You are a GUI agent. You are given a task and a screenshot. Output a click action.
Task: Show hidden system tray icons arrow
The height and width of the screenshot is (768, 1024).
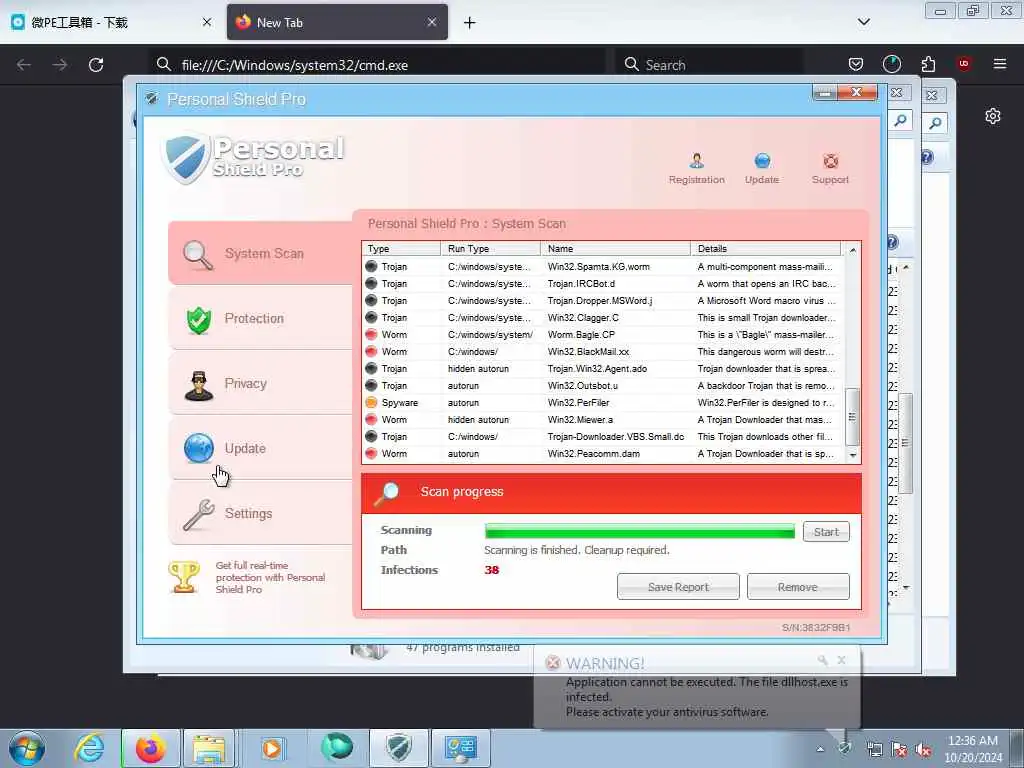point(820,749)
